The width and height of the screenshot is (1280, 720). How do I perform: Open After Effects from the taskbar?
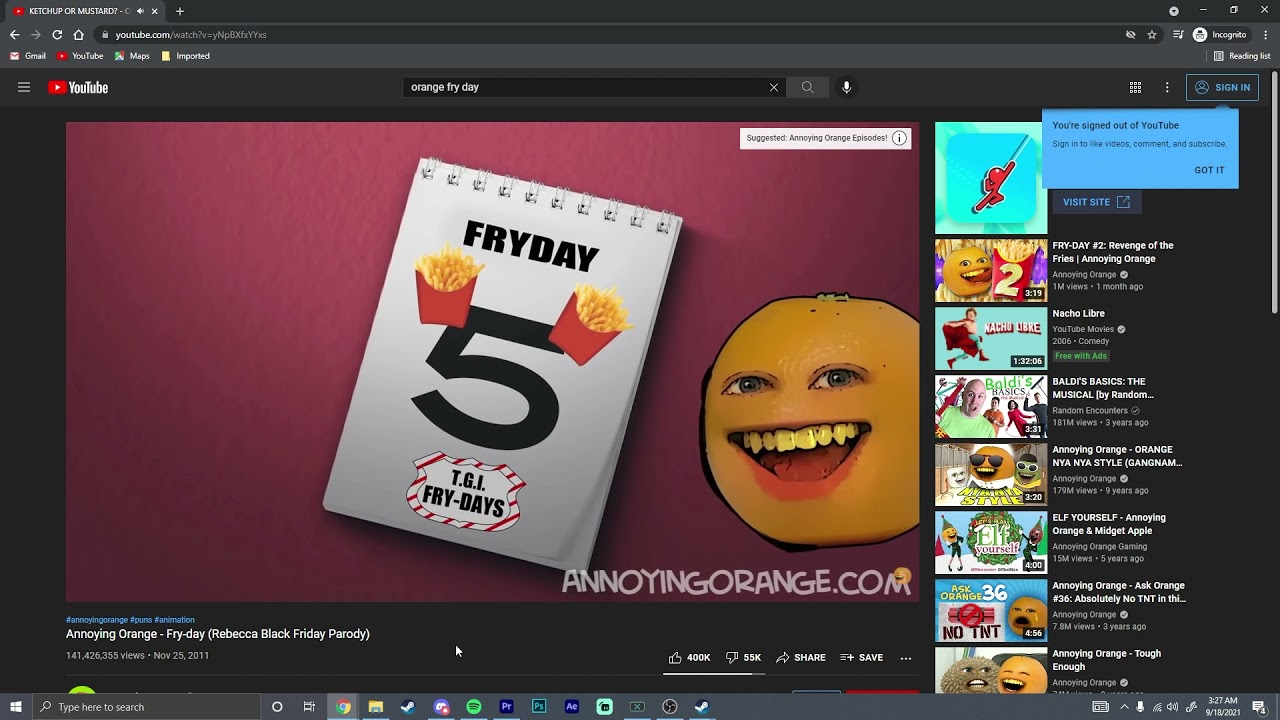pos(572,707)
